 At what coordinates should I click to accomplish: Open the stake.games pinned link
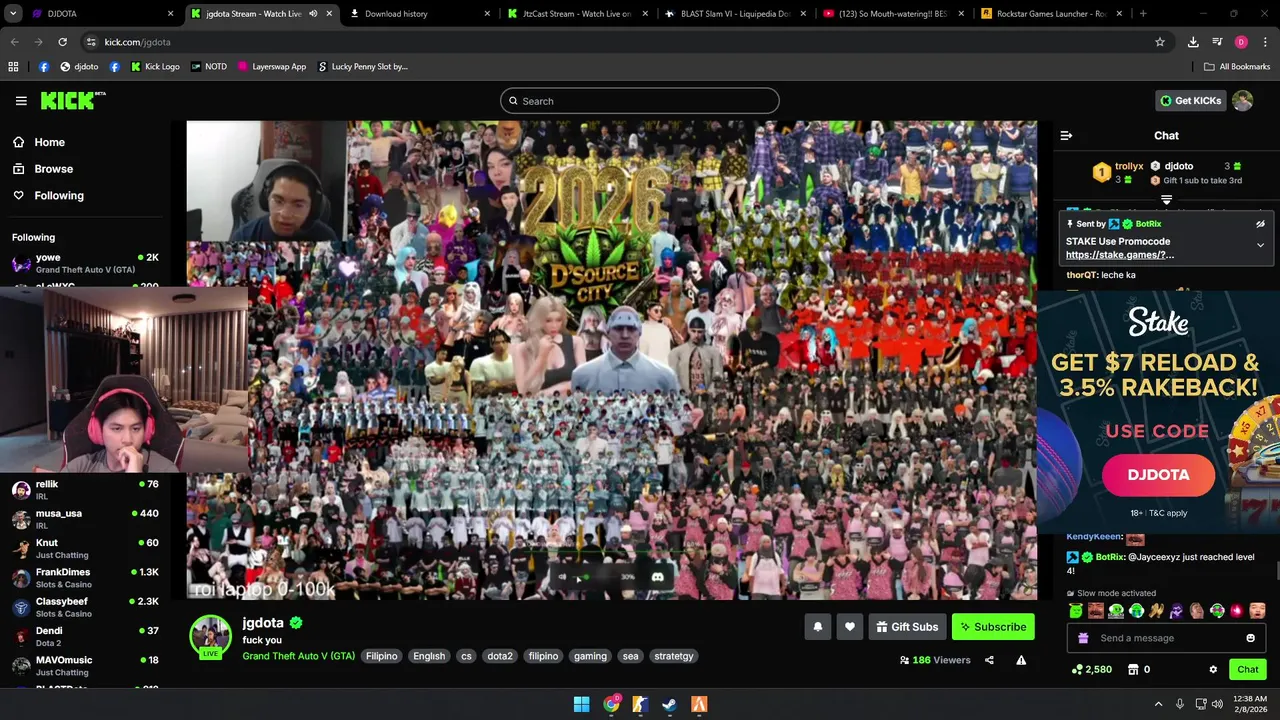pyautogui.click(x=1120, y=255)
